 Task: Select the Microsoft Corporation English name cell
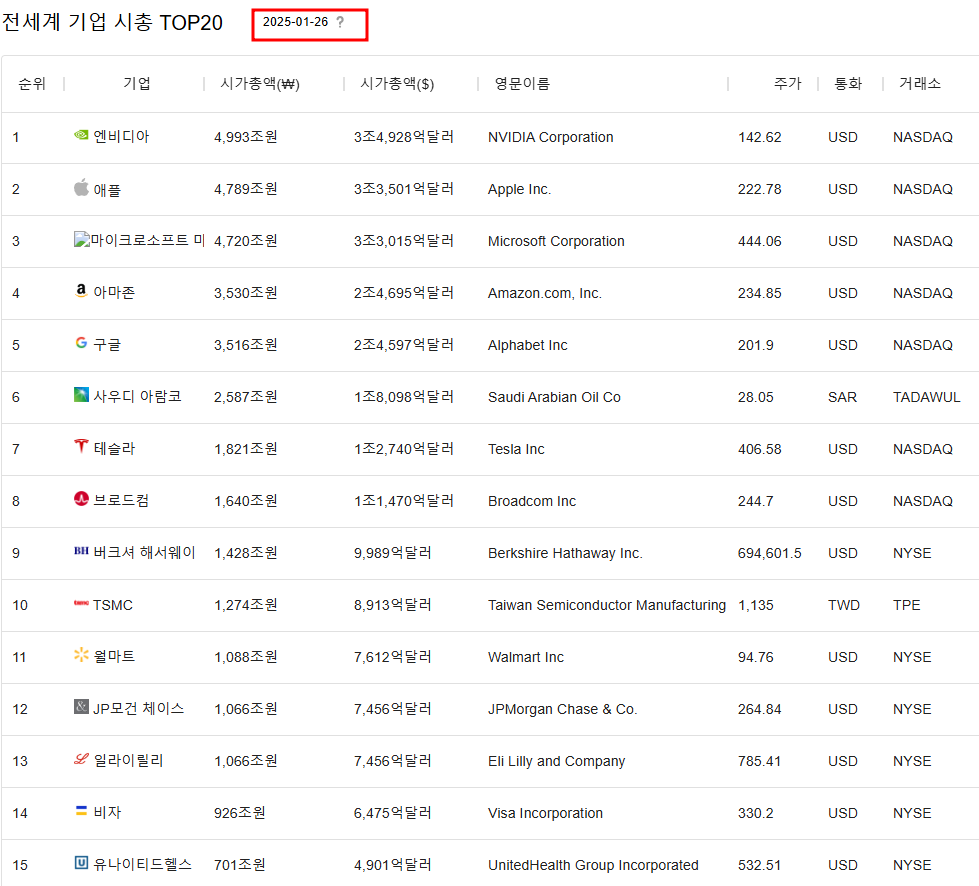(556, 241)
